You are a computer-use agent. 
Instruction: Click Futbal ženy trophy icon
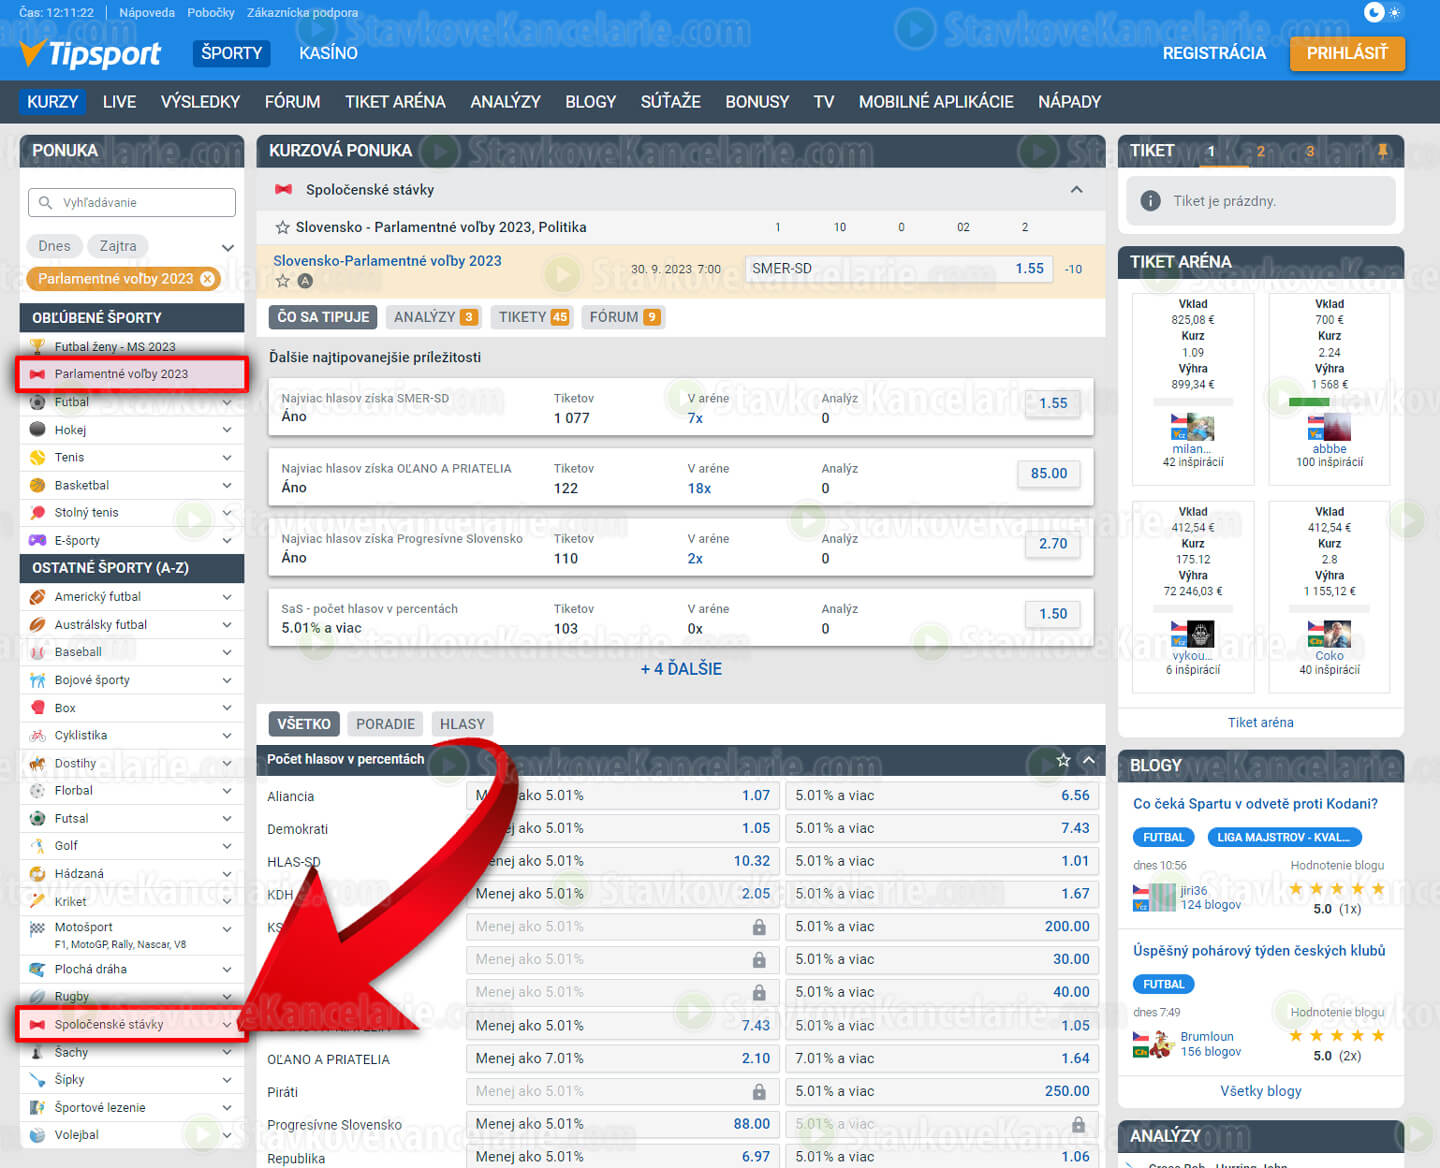coord(37,346)
